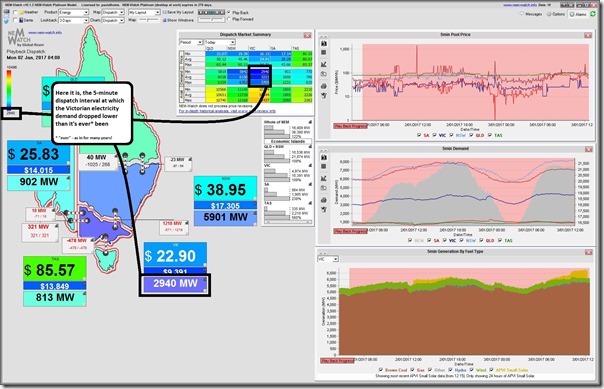This screenshot has height=389, width=604.
Task: Open the Product Energy dropdown
Action: pyautogui.click(x=74, y=12)
